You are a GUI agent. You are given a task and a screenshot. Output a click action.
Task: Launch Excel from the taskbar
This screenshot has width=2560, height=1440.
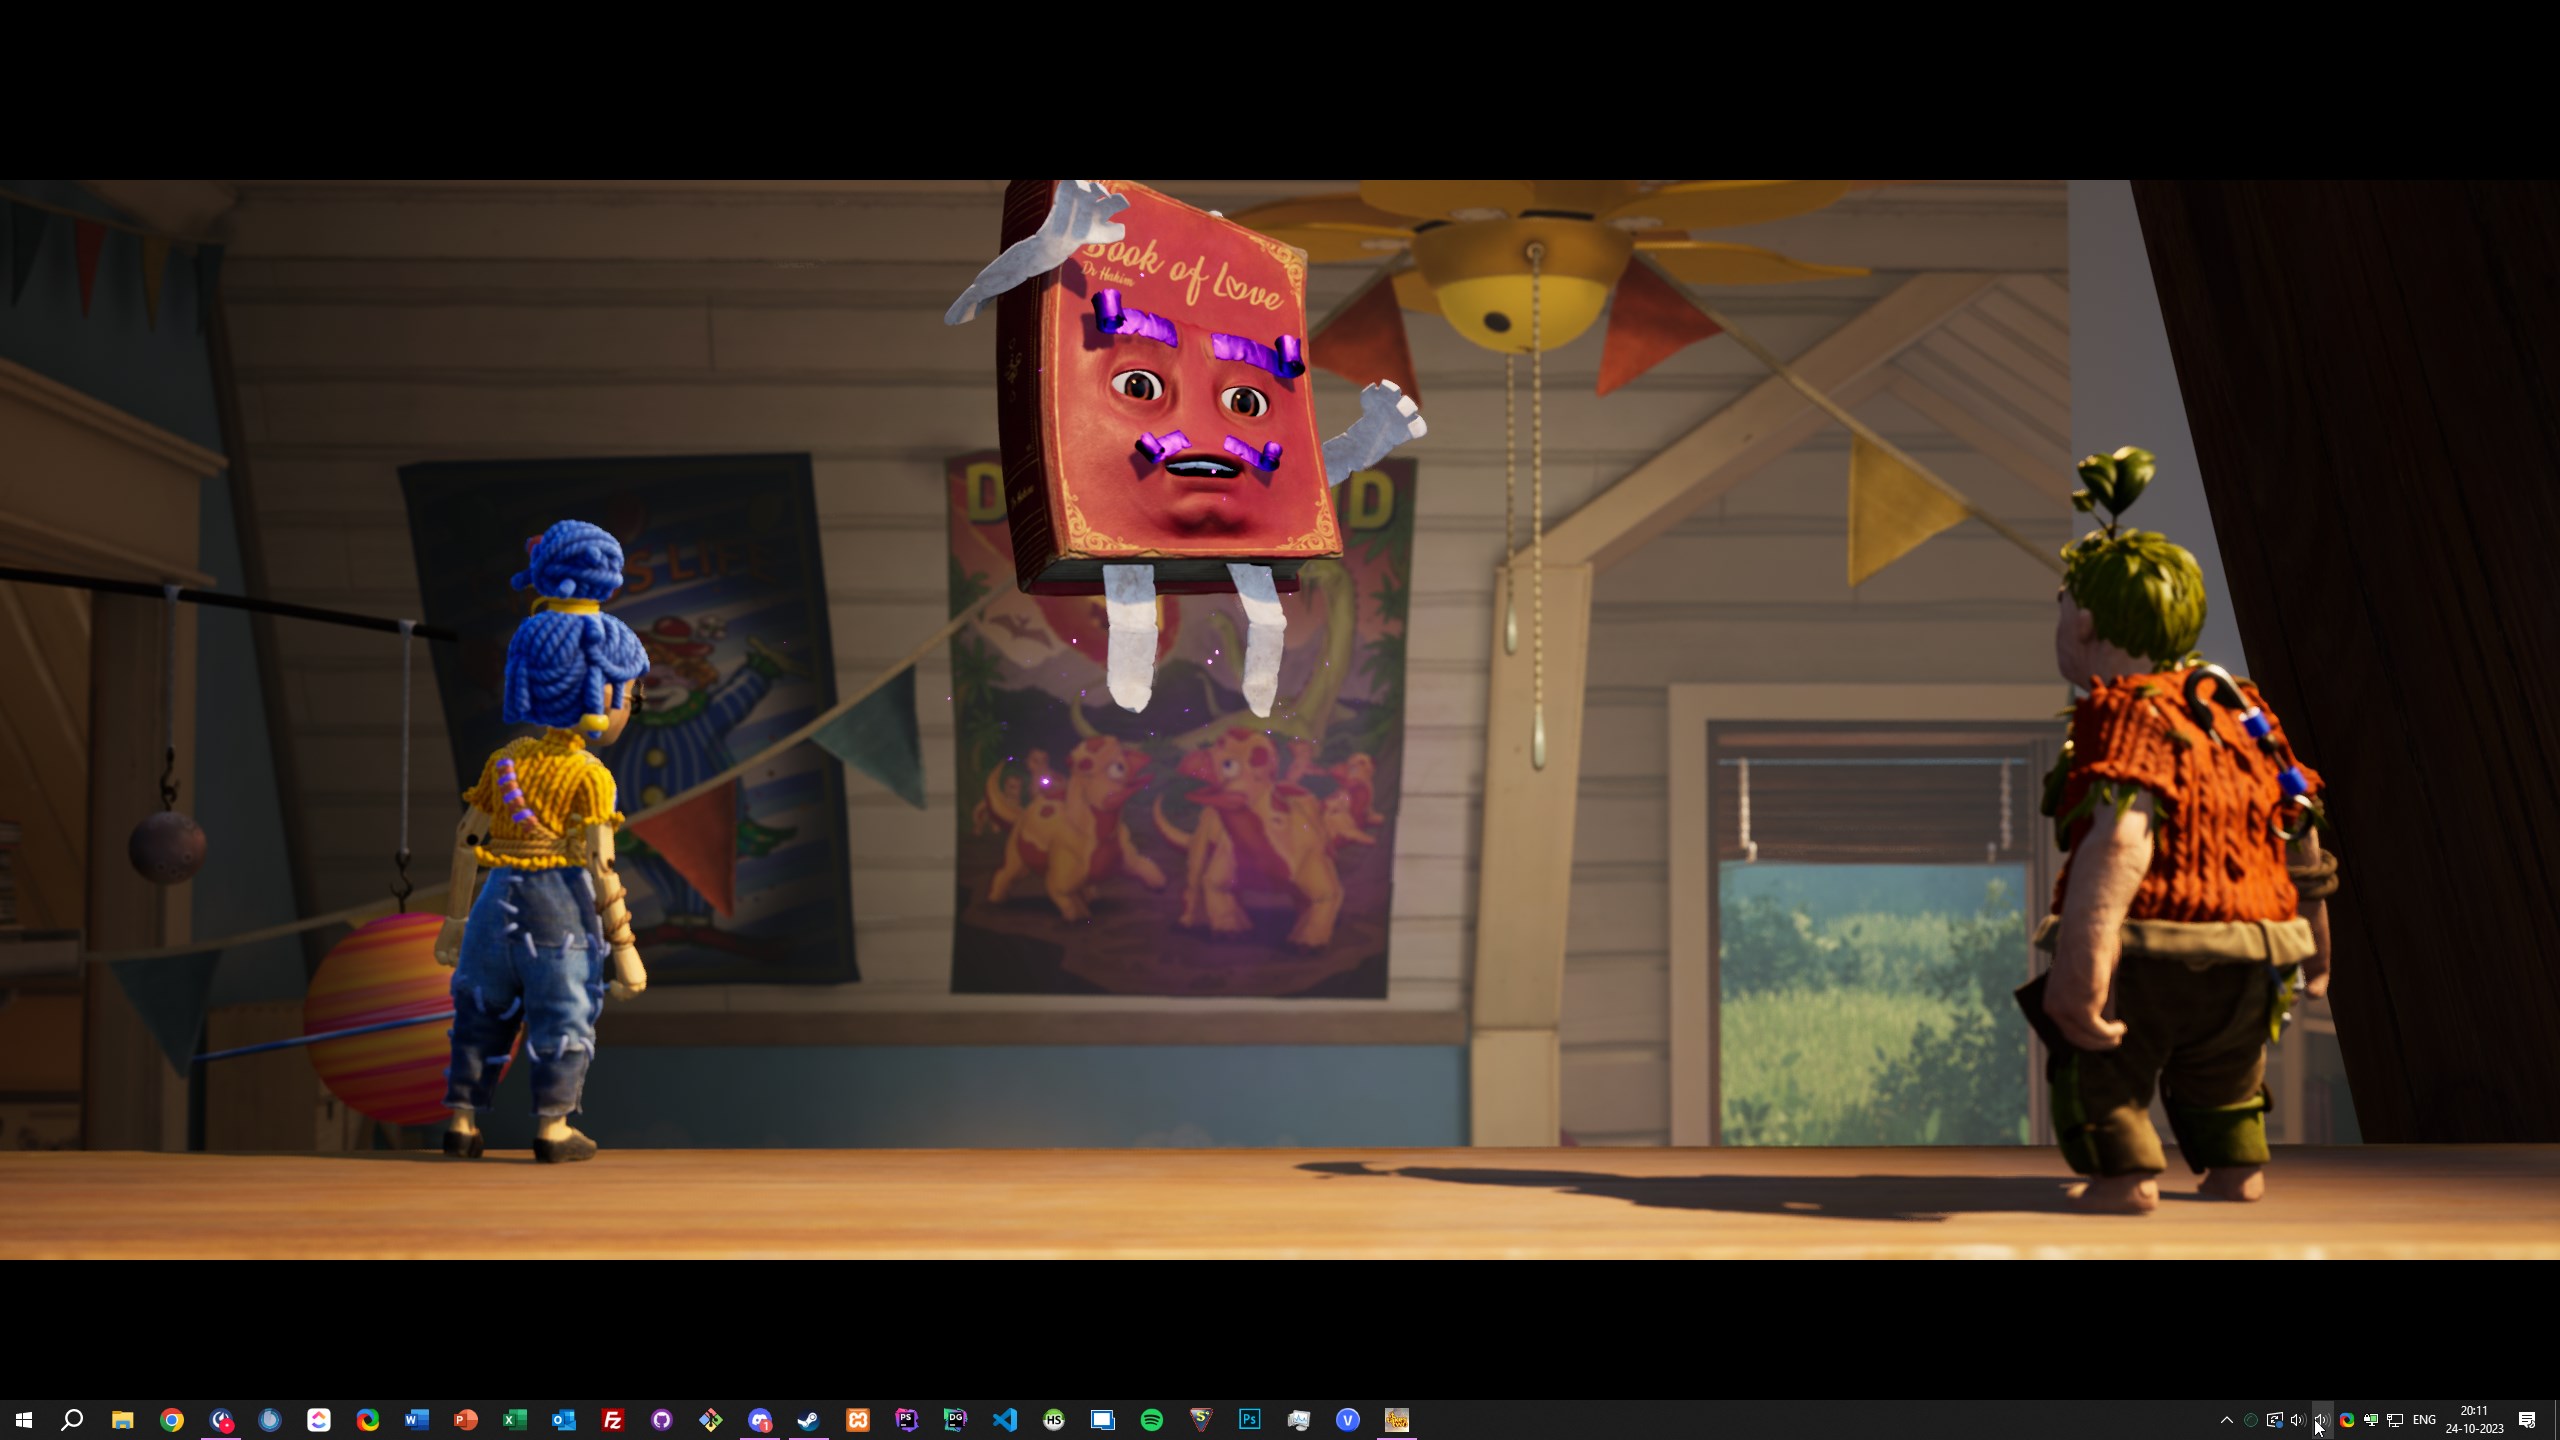(x=515, y=1420)
